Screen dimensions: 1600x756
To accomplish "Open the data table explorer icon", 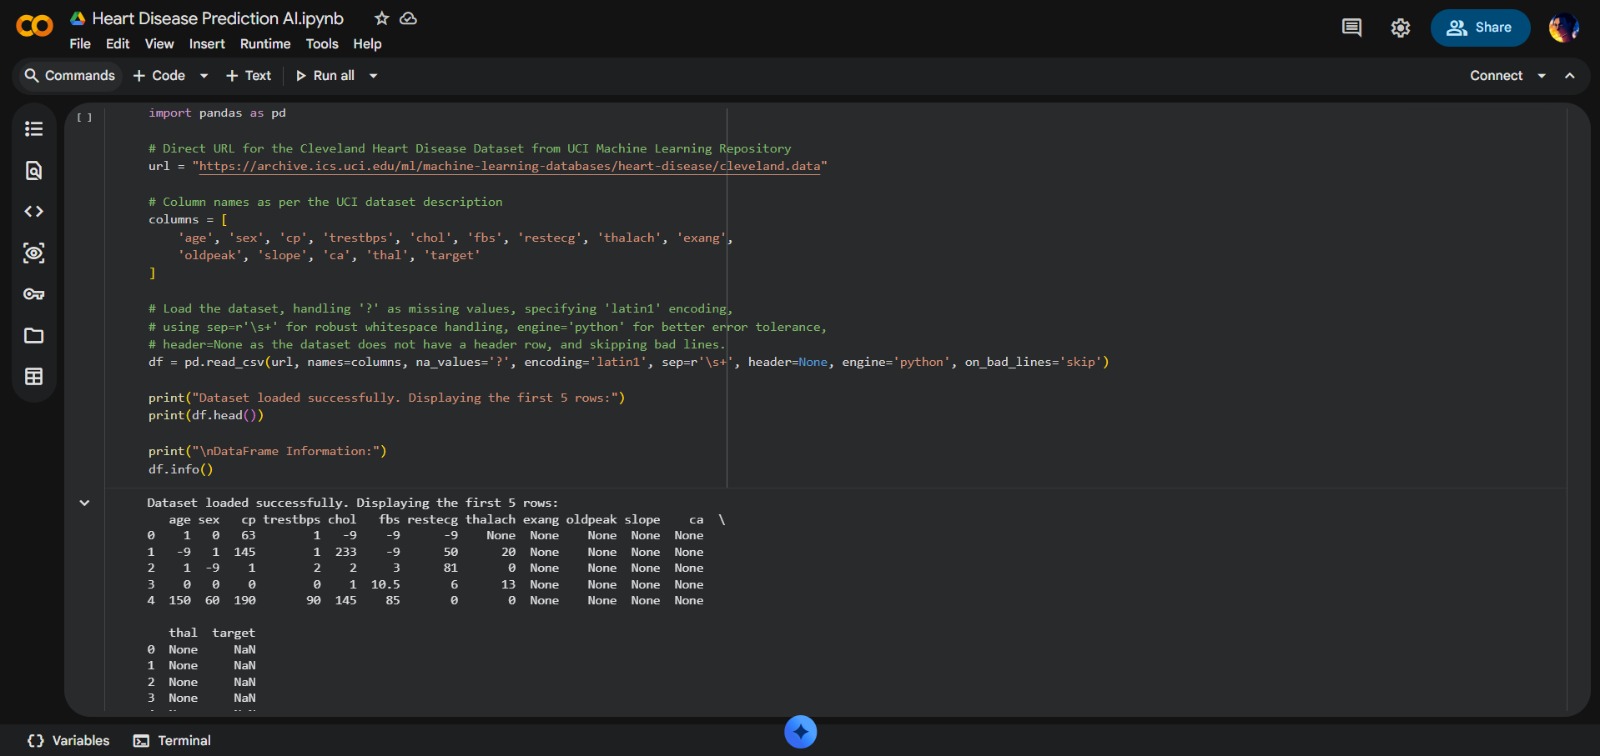I will coord(34,377).
